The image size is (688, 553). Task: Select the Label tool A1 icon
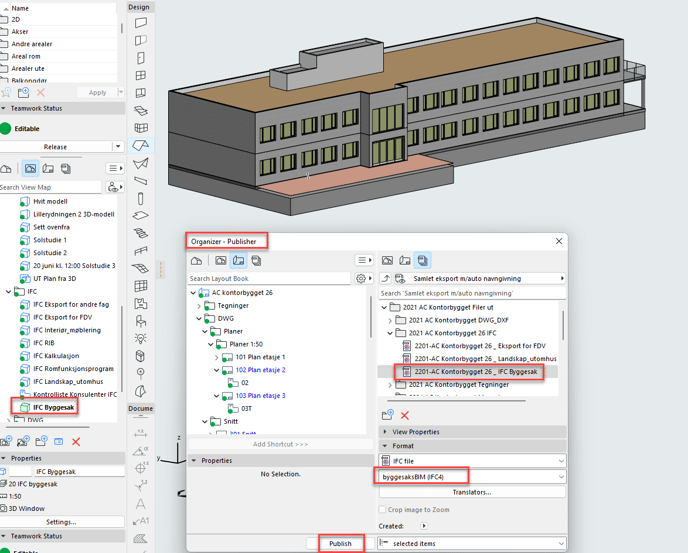tap(141, 521)
